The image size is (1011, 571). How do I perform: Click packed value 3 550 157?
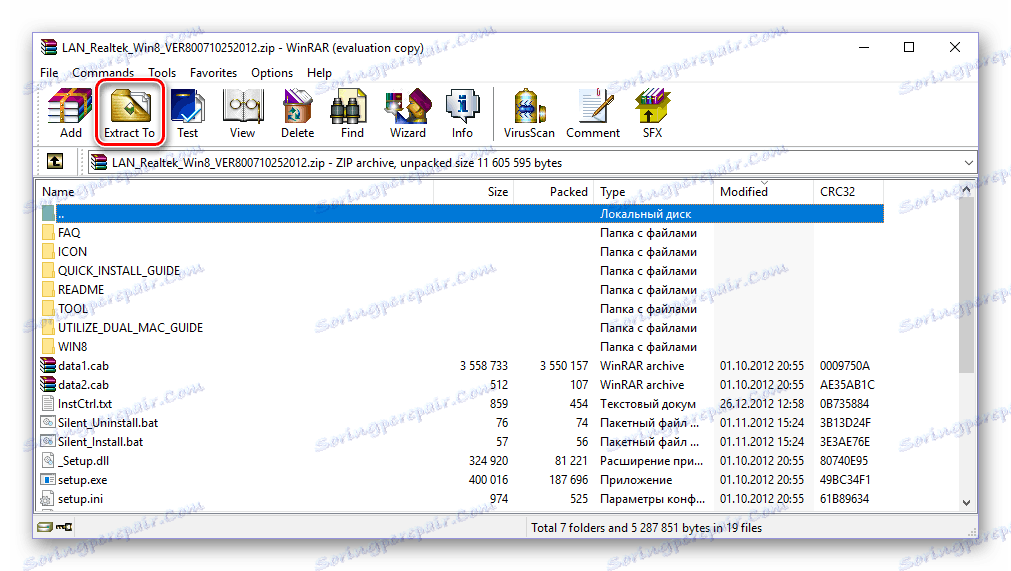[x=564, y=365]
